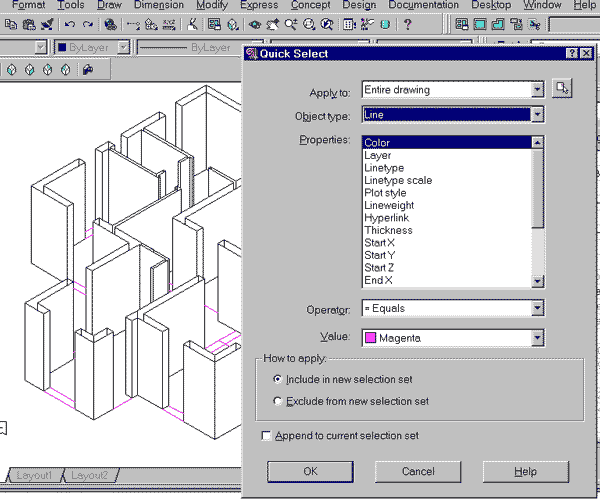Open the Apply to dropdown

click(537, 90)
